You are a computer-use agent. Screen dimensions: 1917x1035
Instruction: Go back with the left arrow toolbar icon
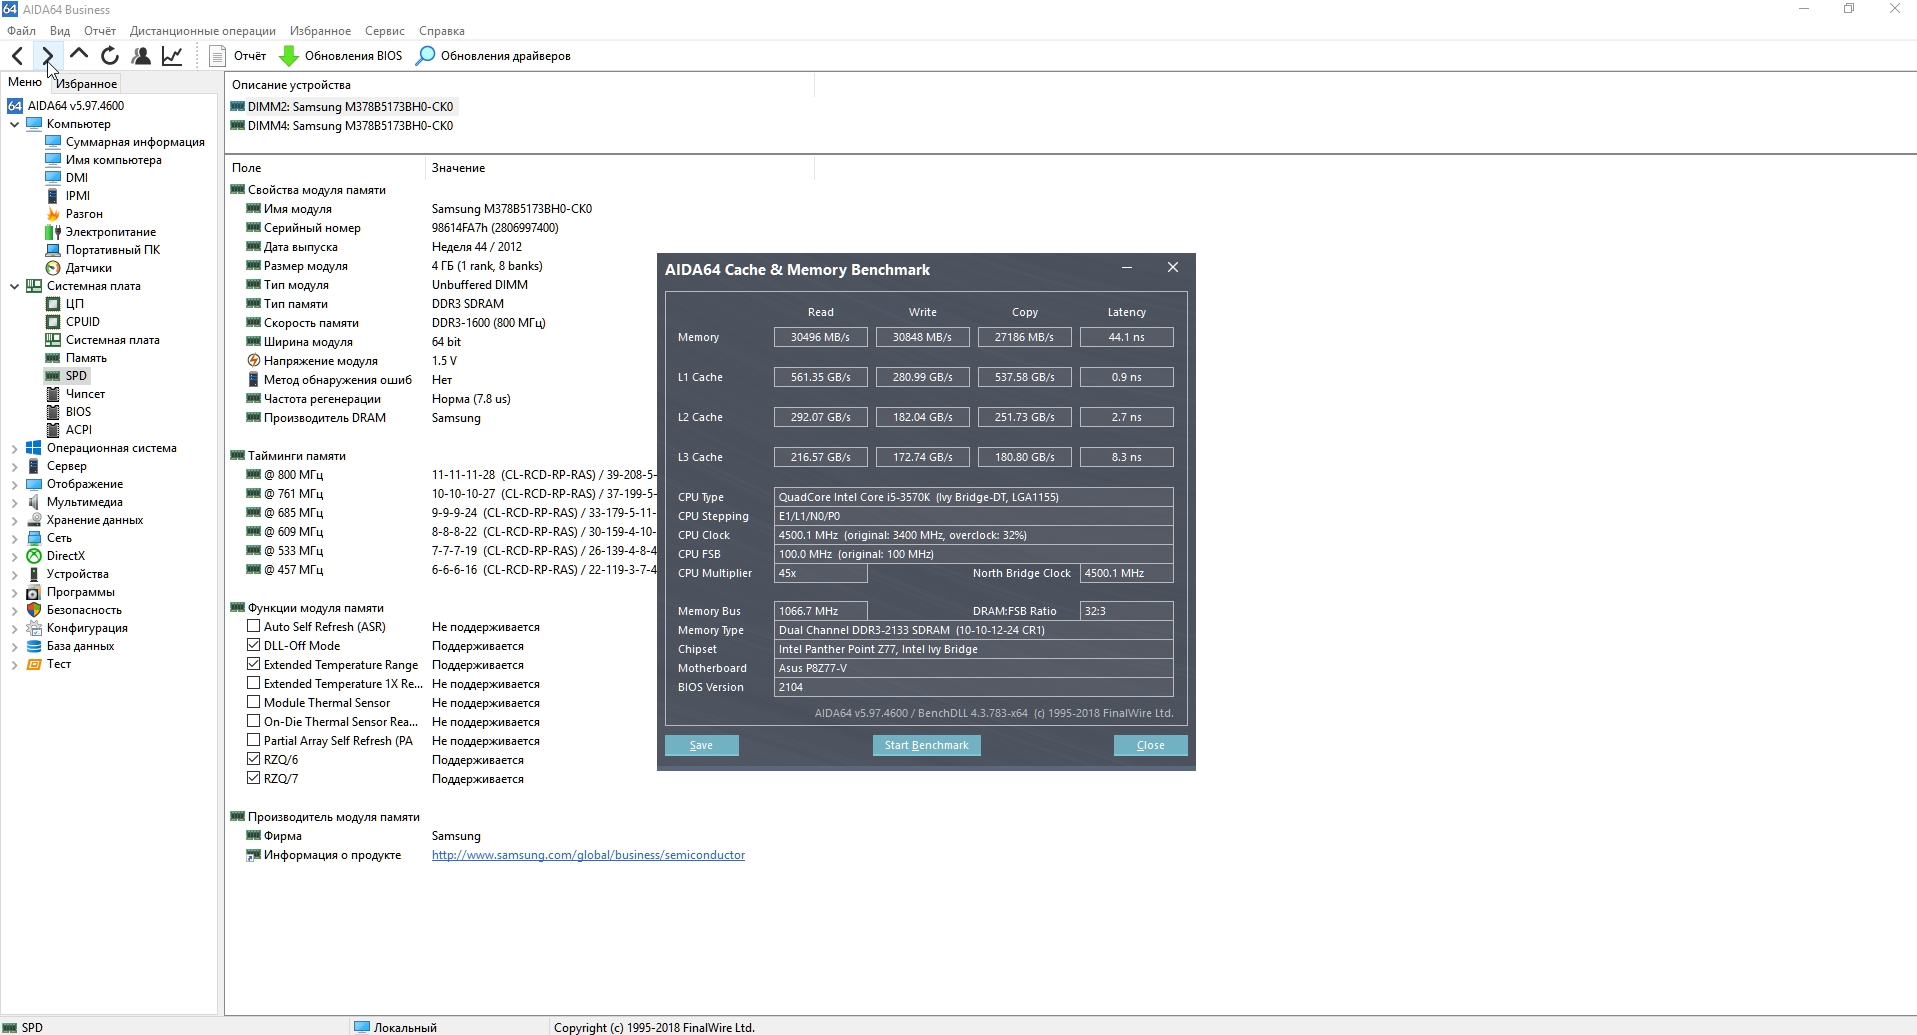tap(17, 56)
